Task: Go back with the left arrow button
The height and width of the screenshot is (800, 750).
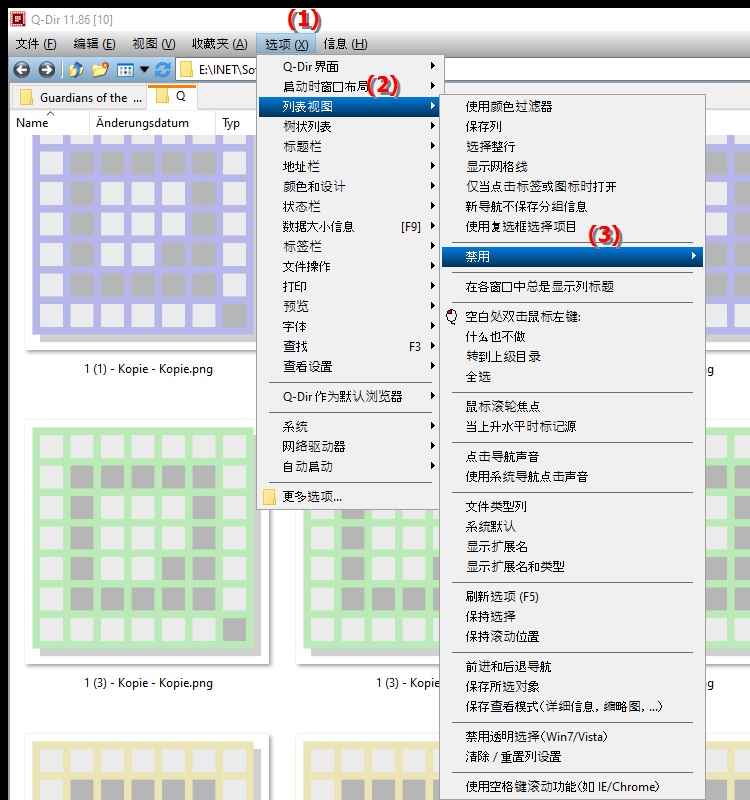Action: pos(21,69)
